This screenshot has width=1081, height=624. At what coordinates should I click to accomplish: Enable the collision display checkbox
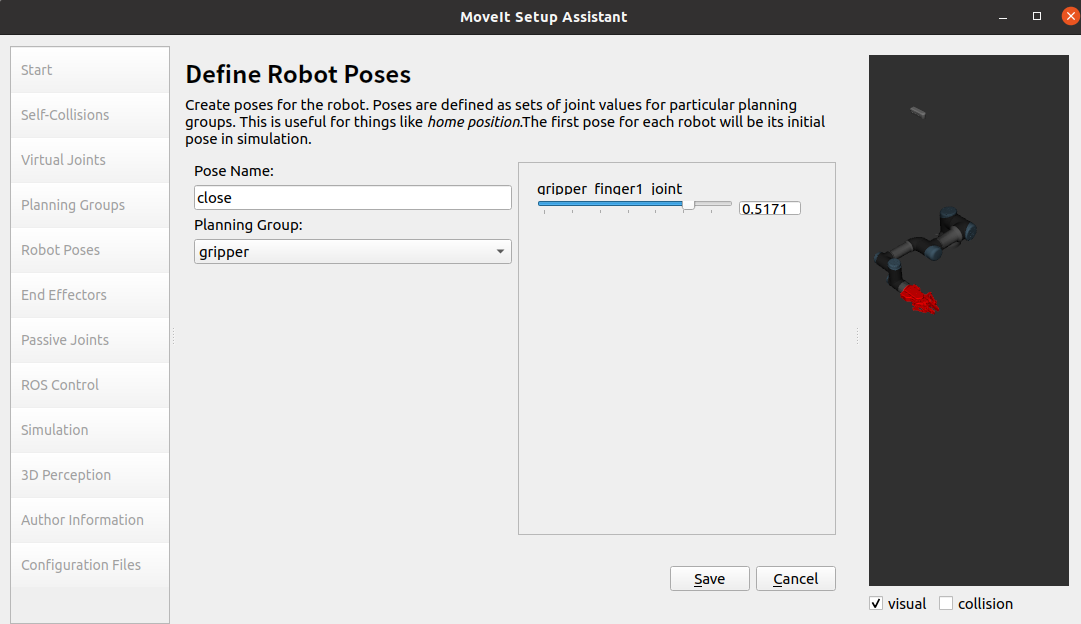pos(945,603)
